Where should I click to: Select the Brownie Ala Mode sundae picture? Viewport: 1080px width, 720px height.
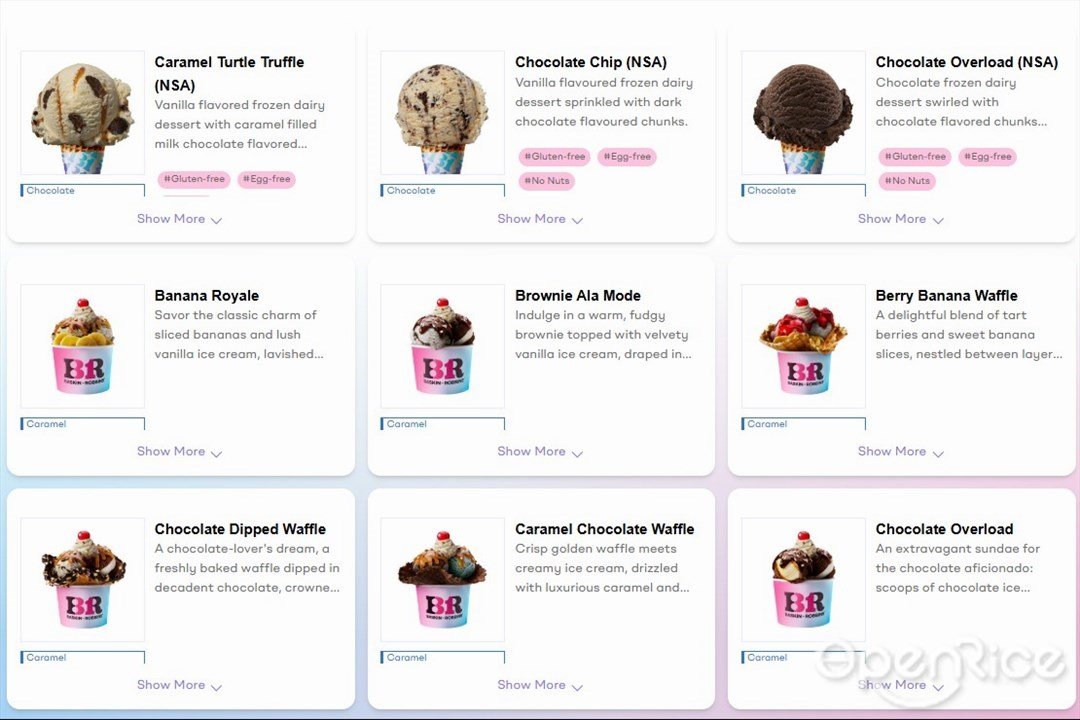pyautogui.click(x=443, y=346)
